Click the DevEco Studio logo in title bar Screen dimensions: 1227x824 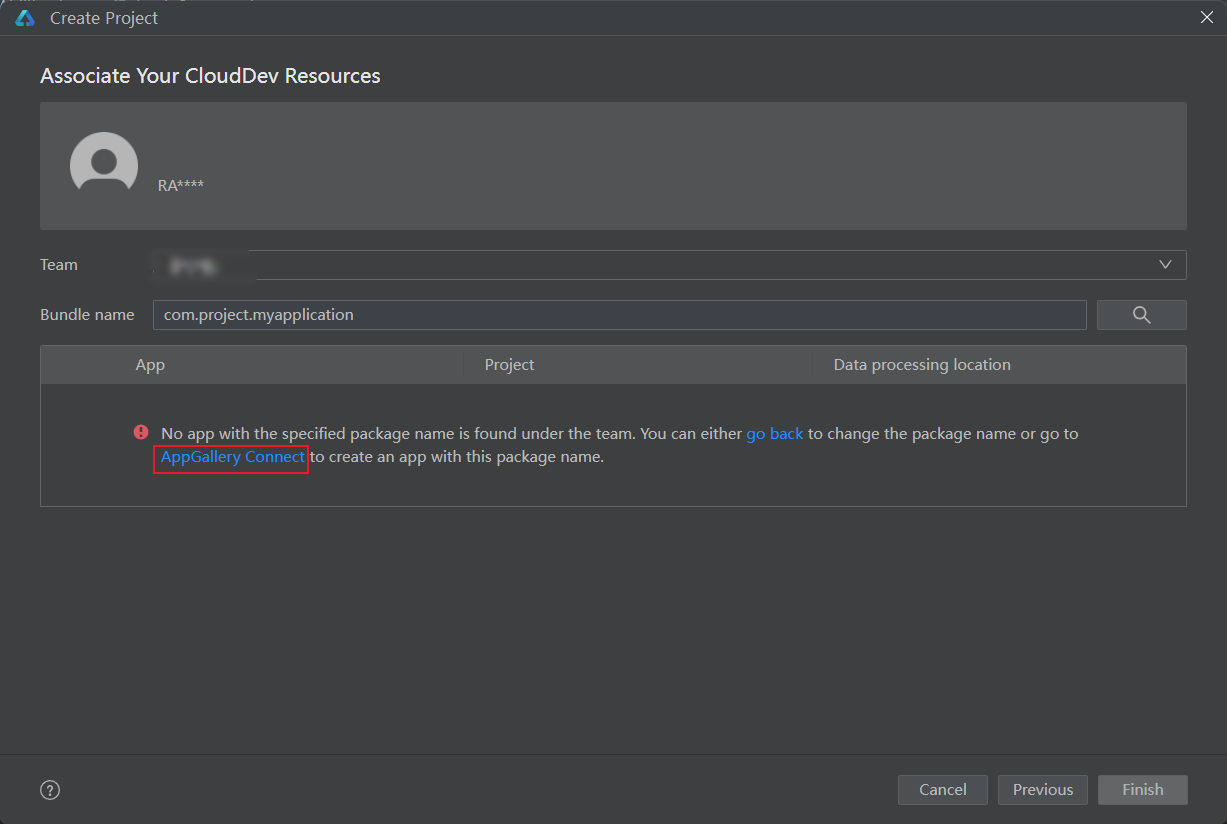25,18
